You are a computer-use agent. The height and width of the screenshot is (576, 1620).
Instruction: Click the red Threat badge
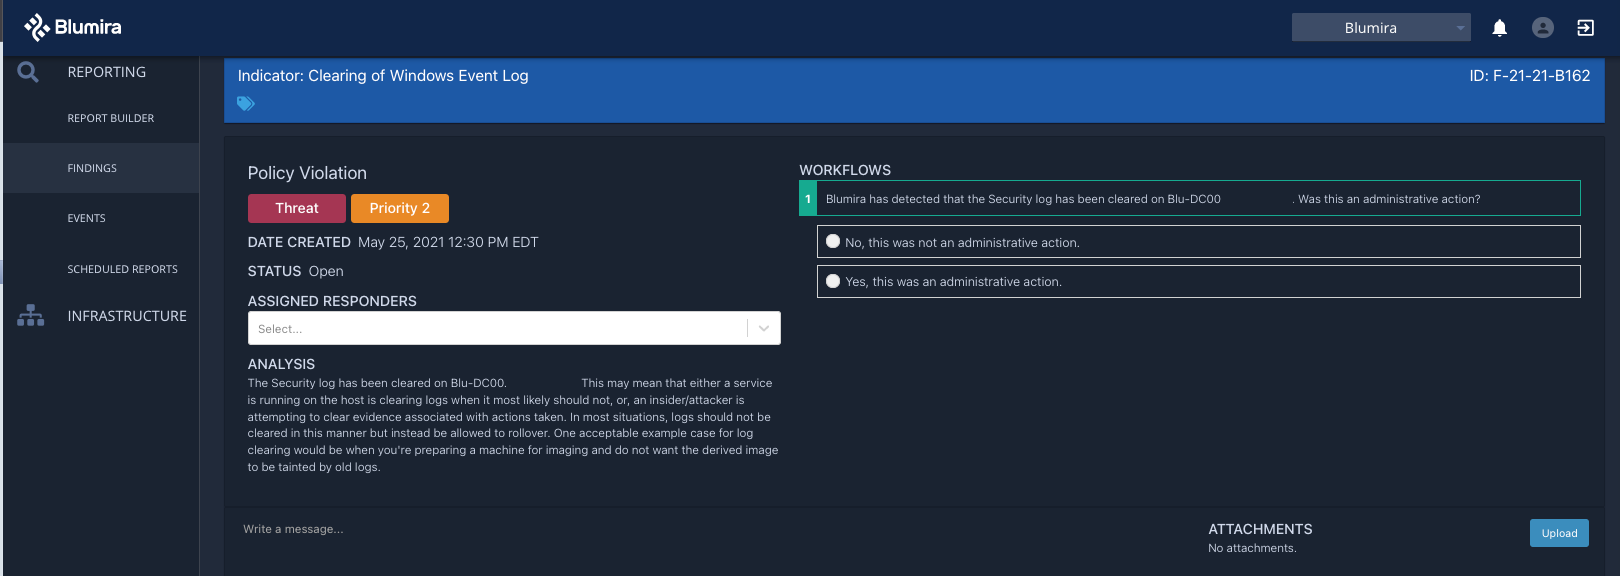(297, 208)
